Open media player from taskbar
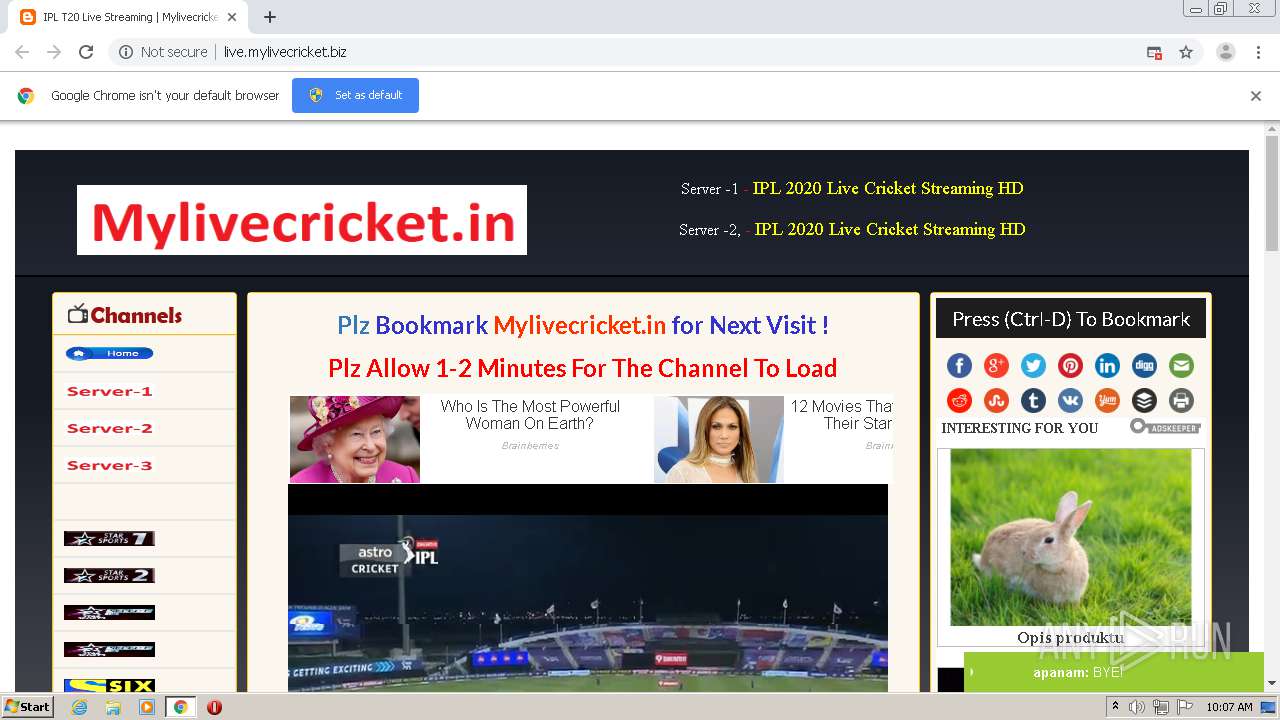The height and width of the screenshot is (720, 1280). pos(147,707)
